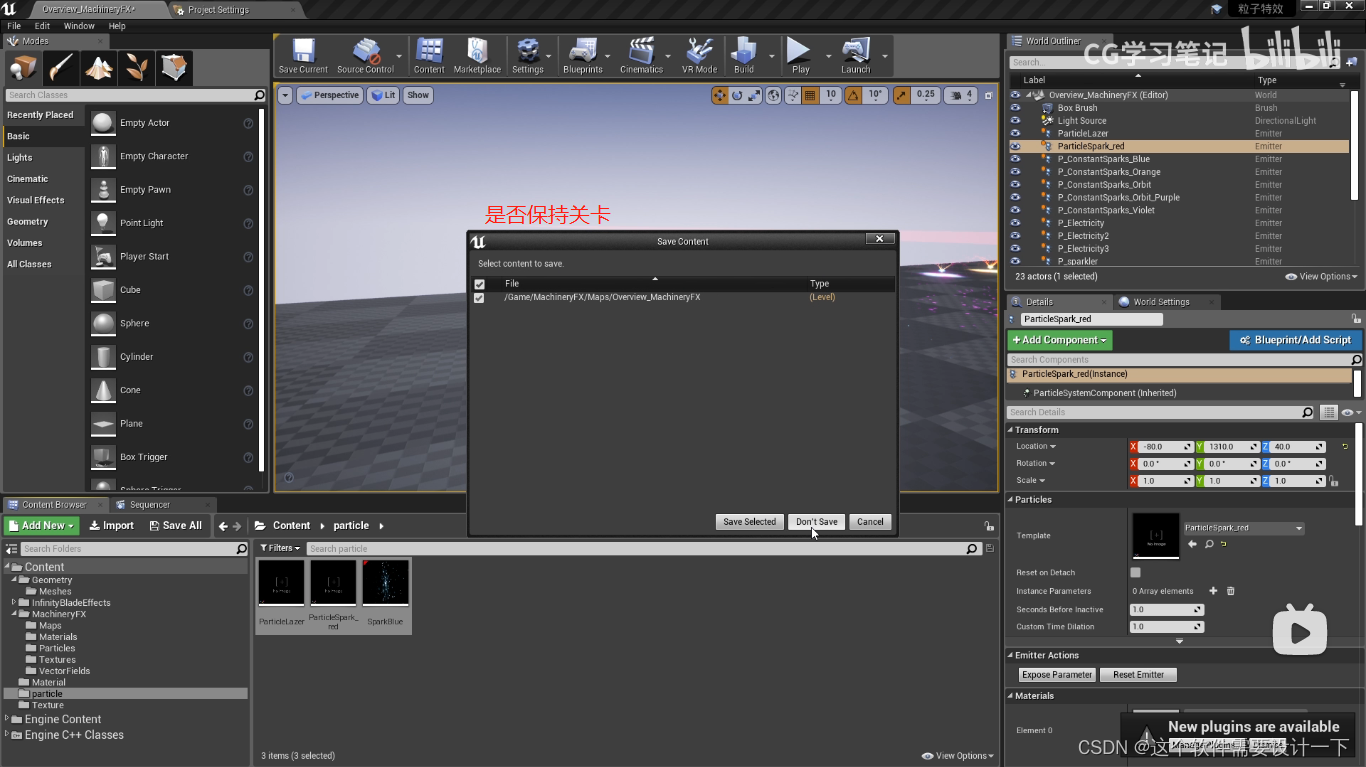This screenshot has height=767, width=1366.
Task: Clear Instance Parameters array with trash icon
Action: click(1231, 591)
